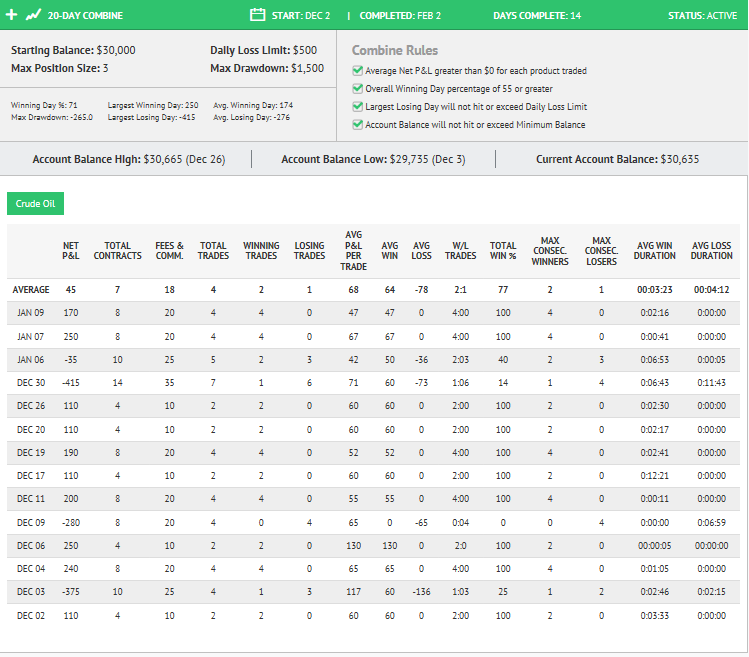Image resolution: width=749 pixels, height=657 pixels.
Task: Click the Starting Balance: $30,000 text
Action: [x=73, y=50]
